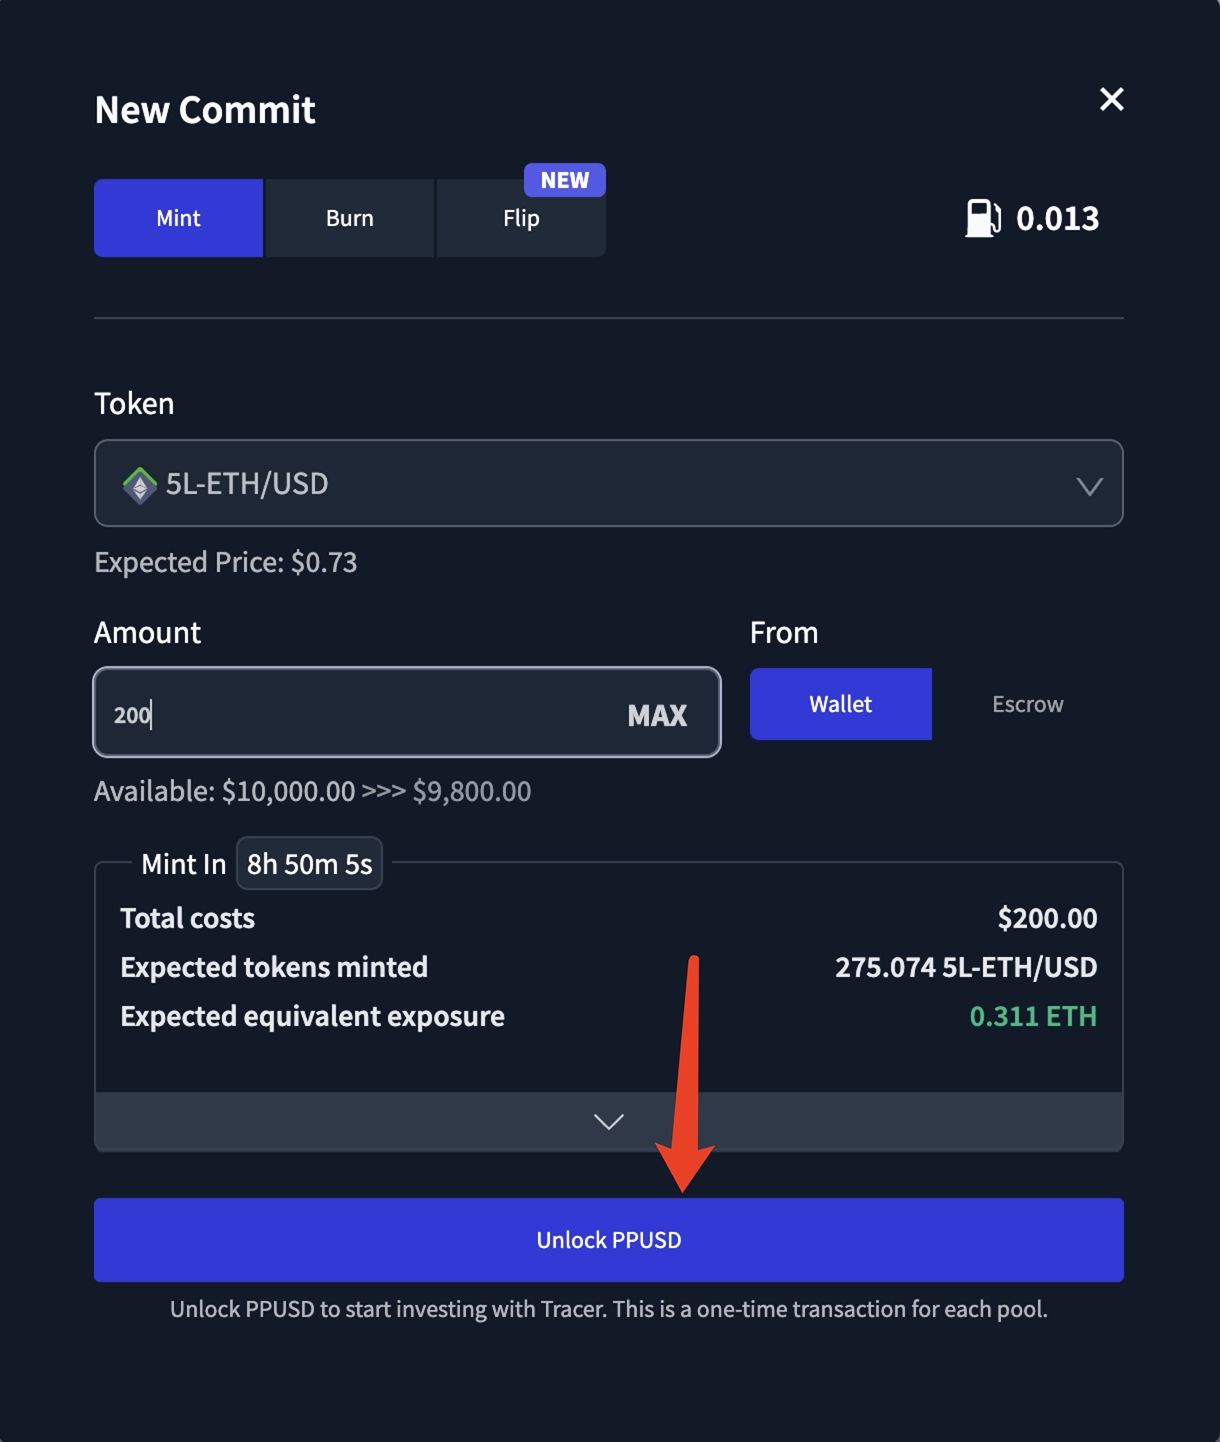Switch funding source to Escrow

[1027, 704]
